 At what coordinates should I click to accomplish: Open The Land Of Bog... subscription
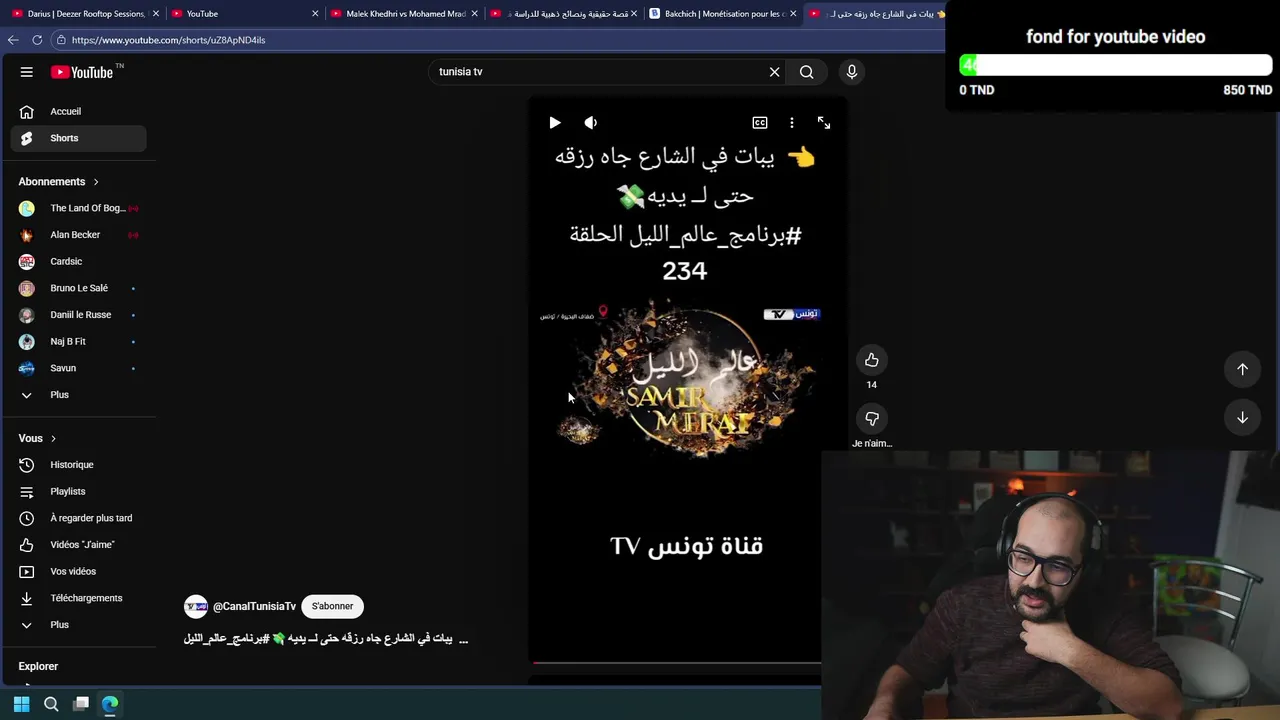(78, 208)
